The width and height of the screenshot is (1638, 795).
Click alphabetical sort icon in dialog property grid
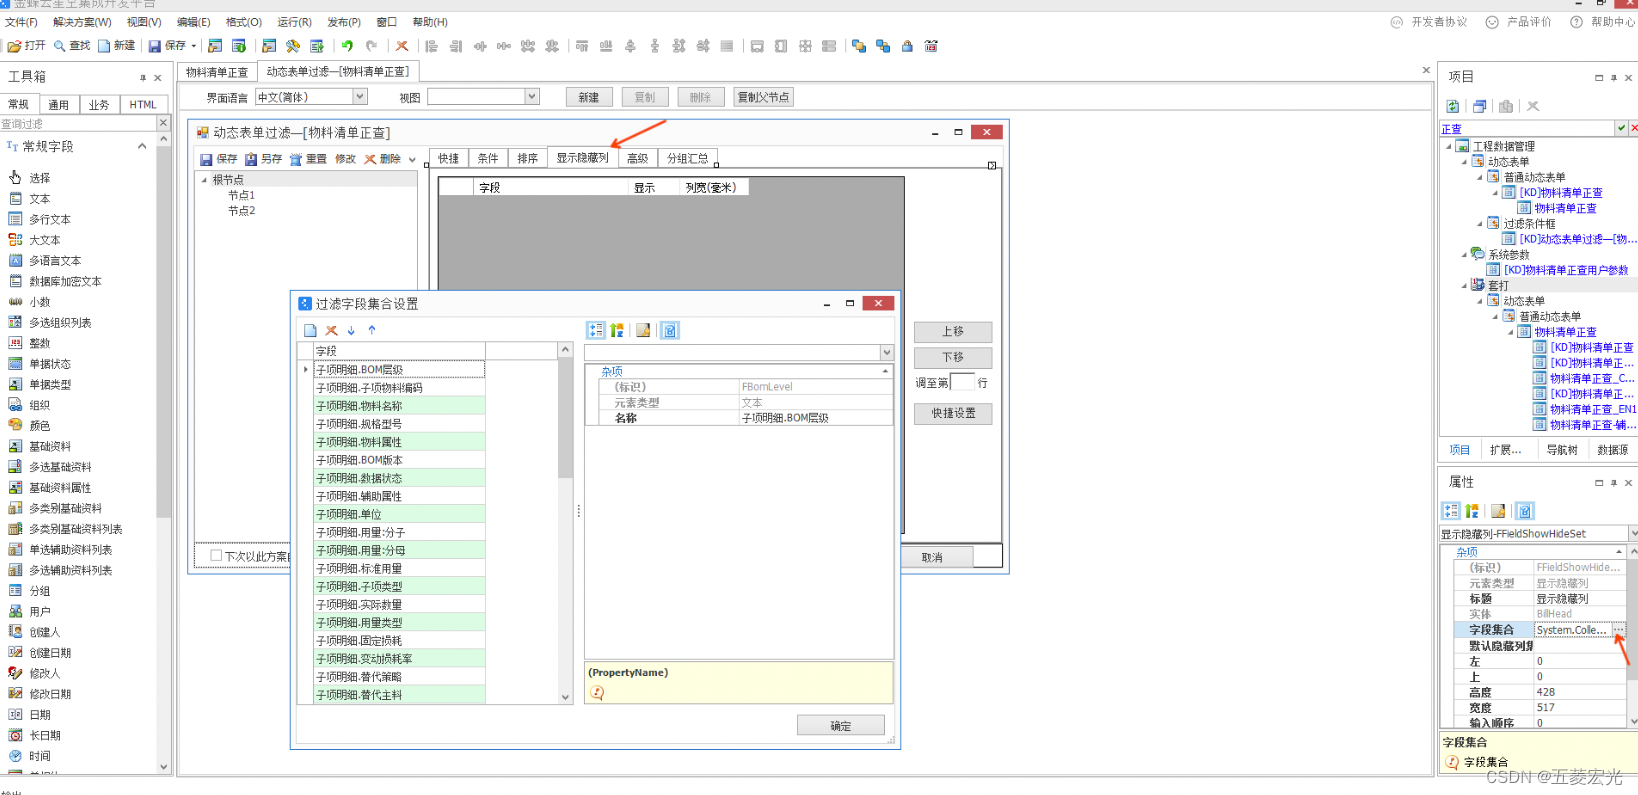(x=617, y=330)
